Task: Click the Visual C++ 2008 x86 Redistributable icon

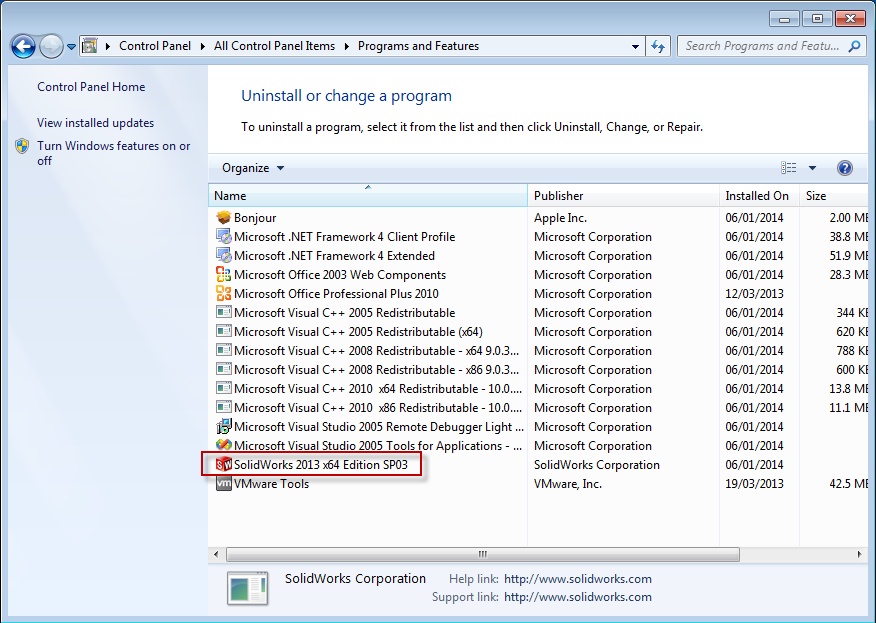Action: point(223,369)
